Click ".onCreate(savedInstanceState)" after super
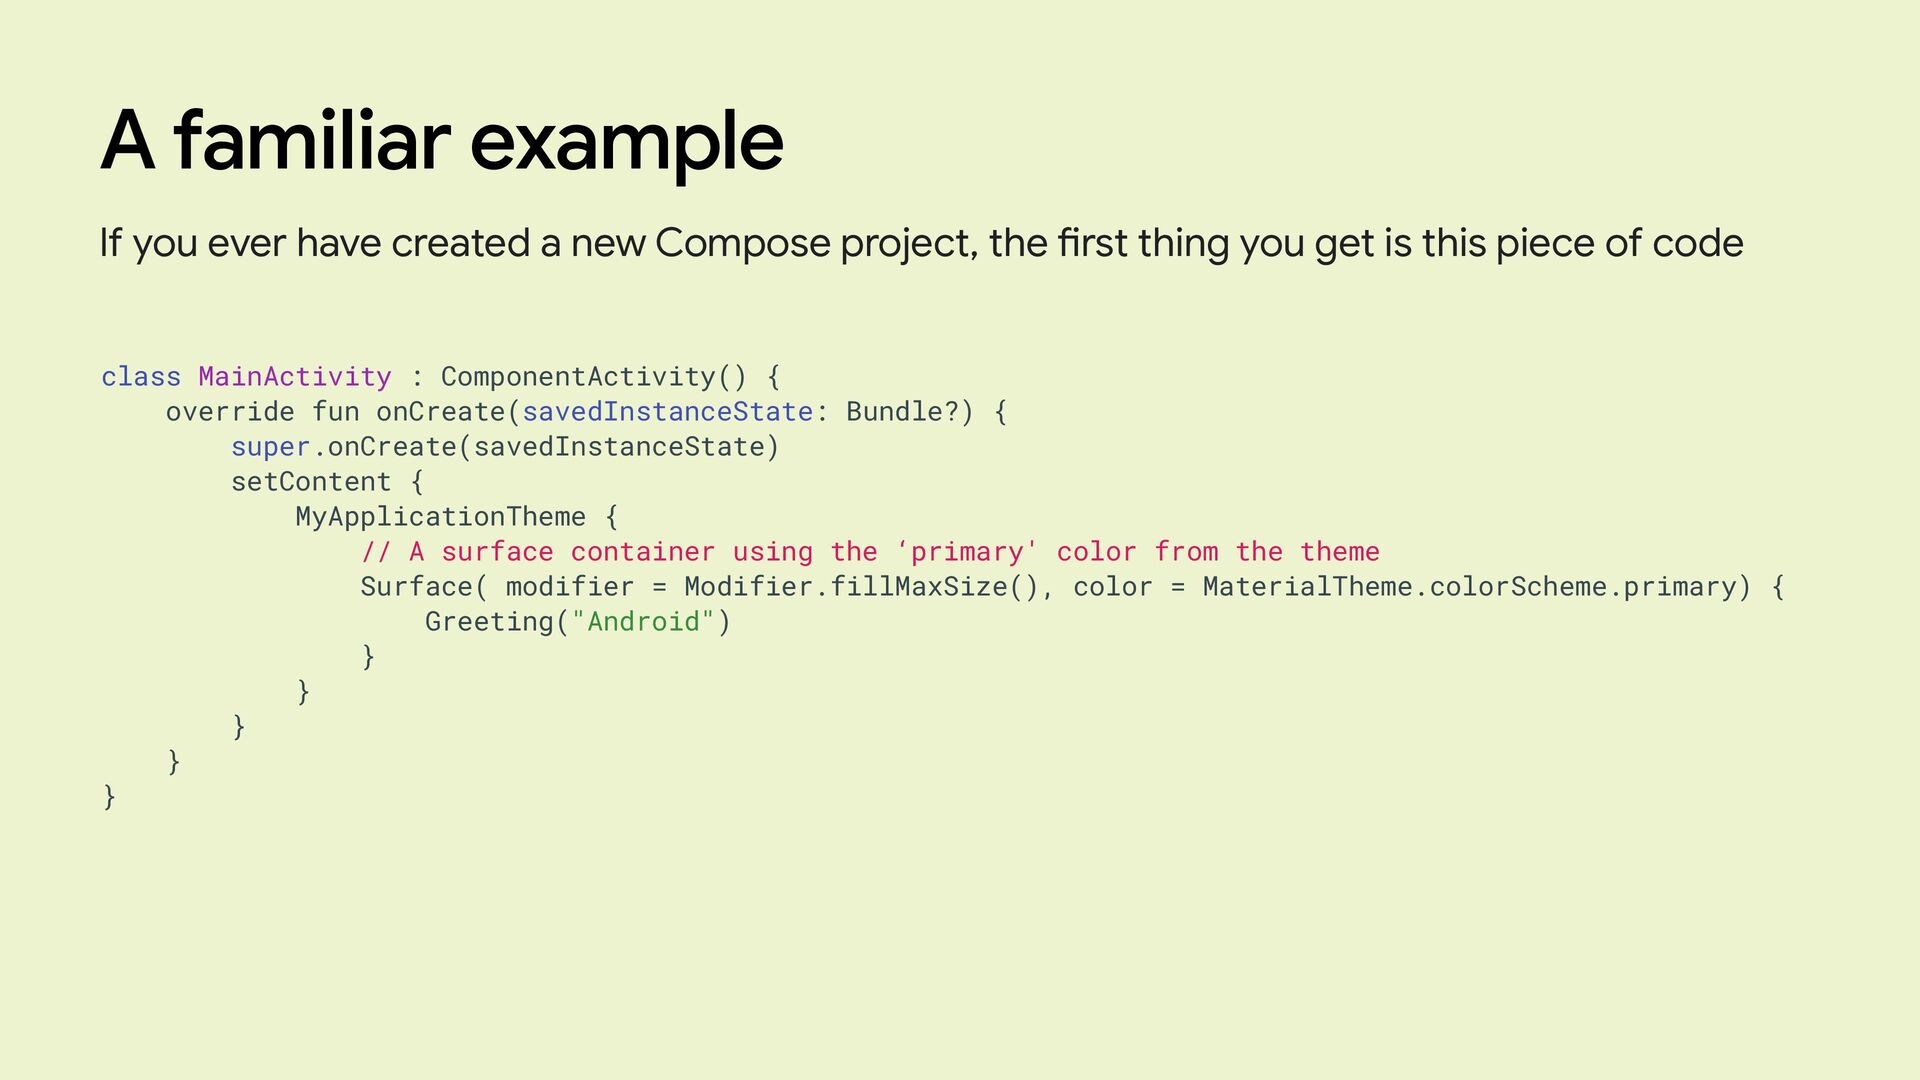The height and width of the screenshot is (1080, 1920). (546, 447)
